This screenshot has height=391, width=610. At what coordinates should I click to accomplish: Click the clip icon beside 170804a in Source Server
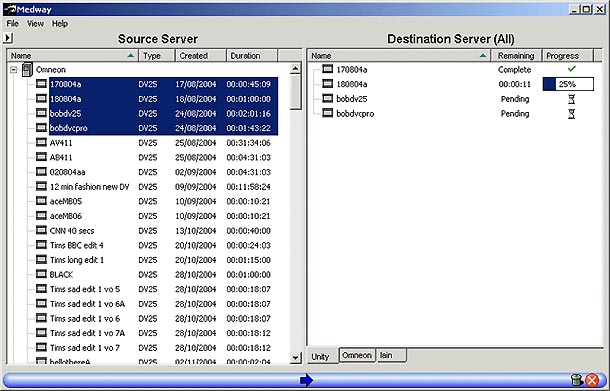[41, 84]
